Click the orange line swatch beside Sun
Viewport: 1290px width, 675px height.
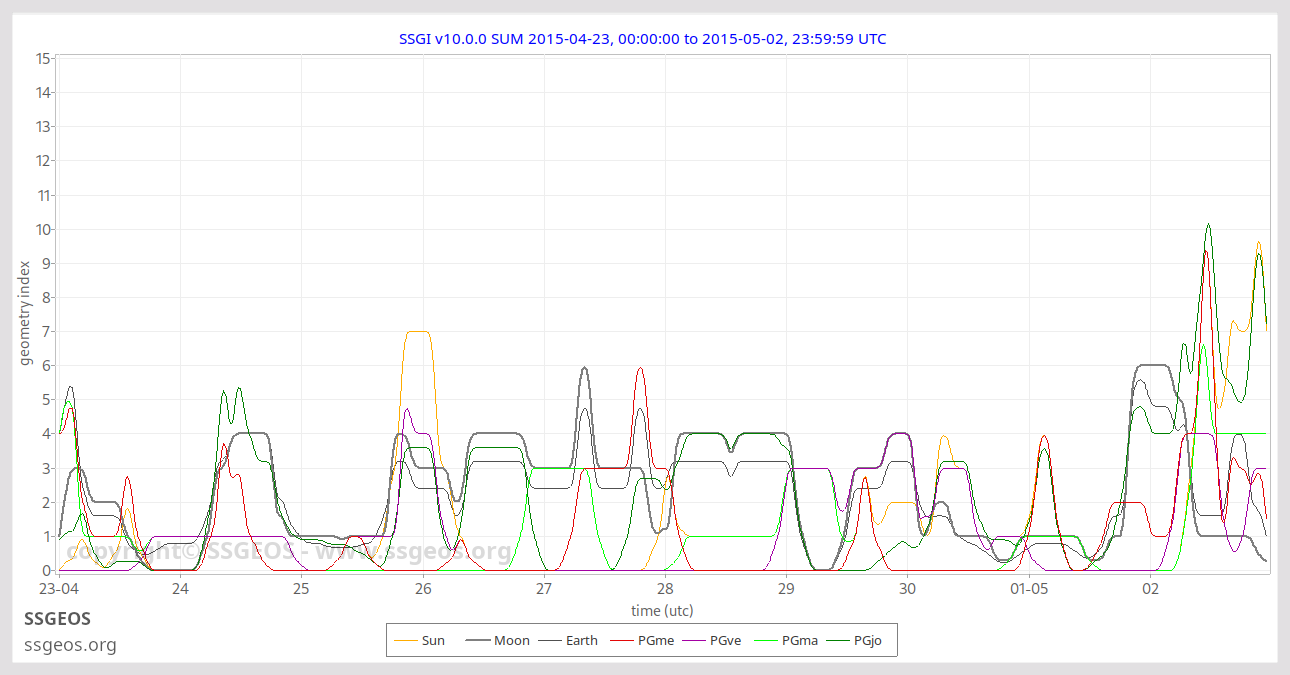(405, 640)
